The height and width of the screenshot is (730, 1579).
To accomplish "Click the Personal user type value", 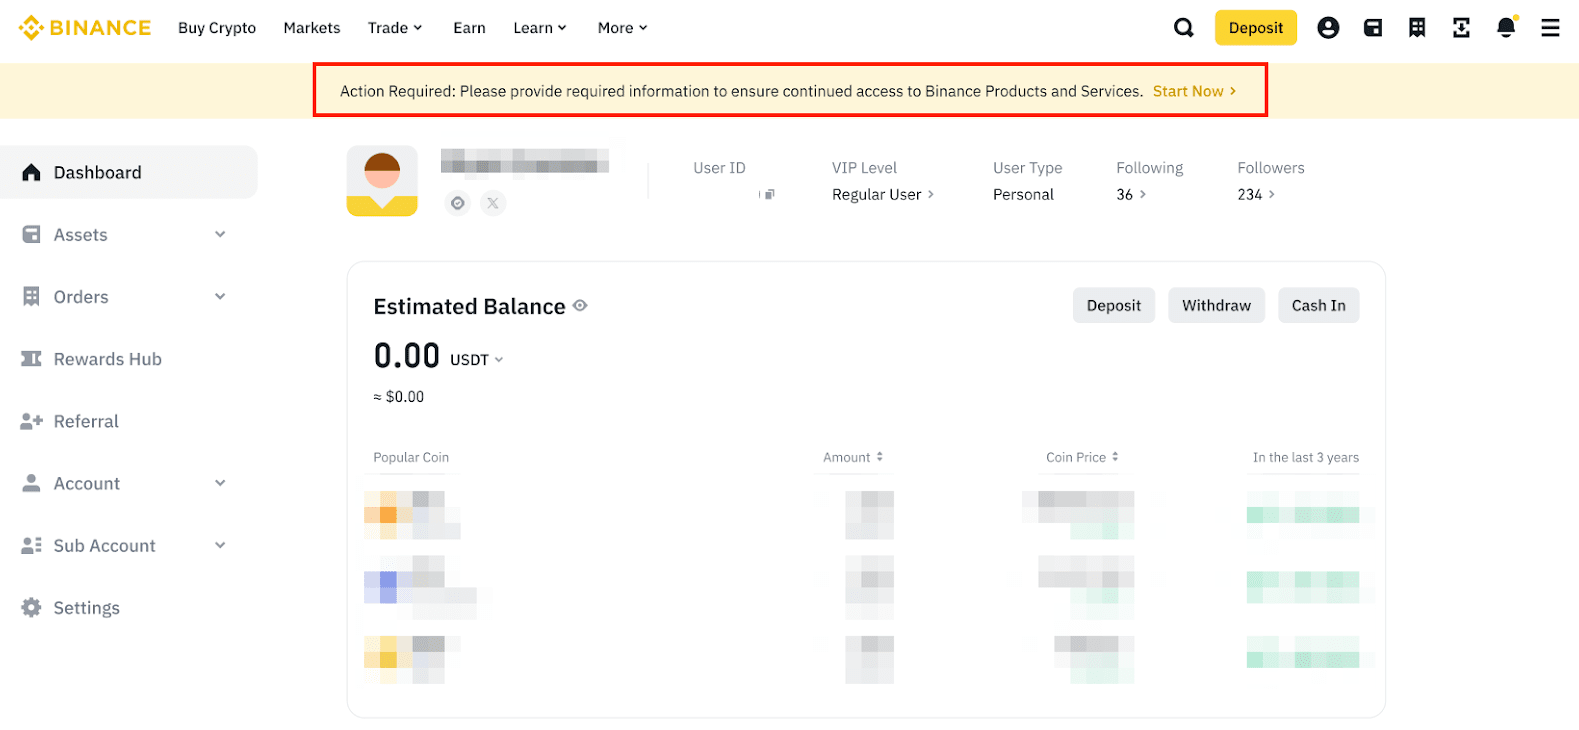I will click(1023, 194).
